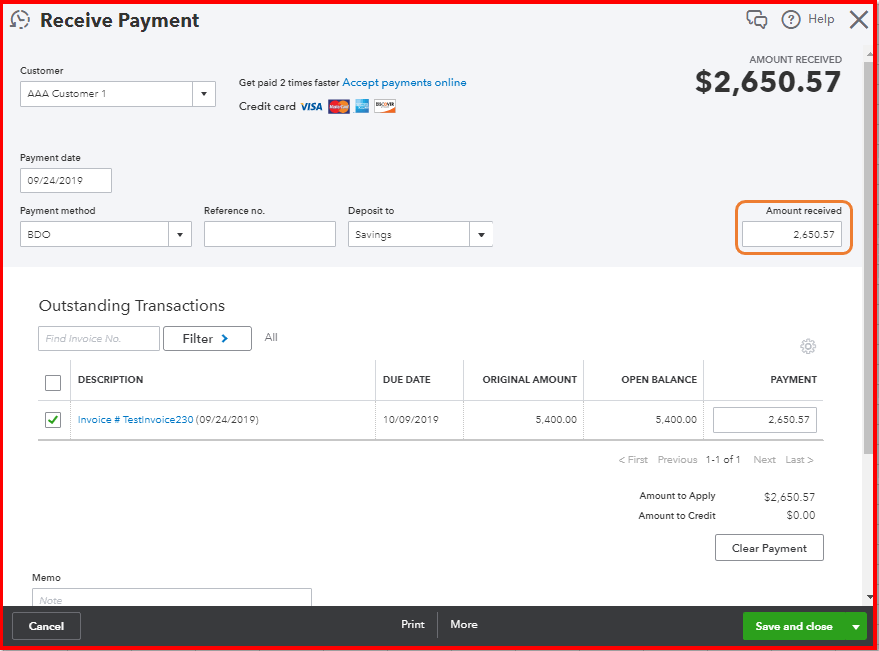Toggle the select-all checkbox in the table header
This screenshot has height=651, width=879.
53,382
